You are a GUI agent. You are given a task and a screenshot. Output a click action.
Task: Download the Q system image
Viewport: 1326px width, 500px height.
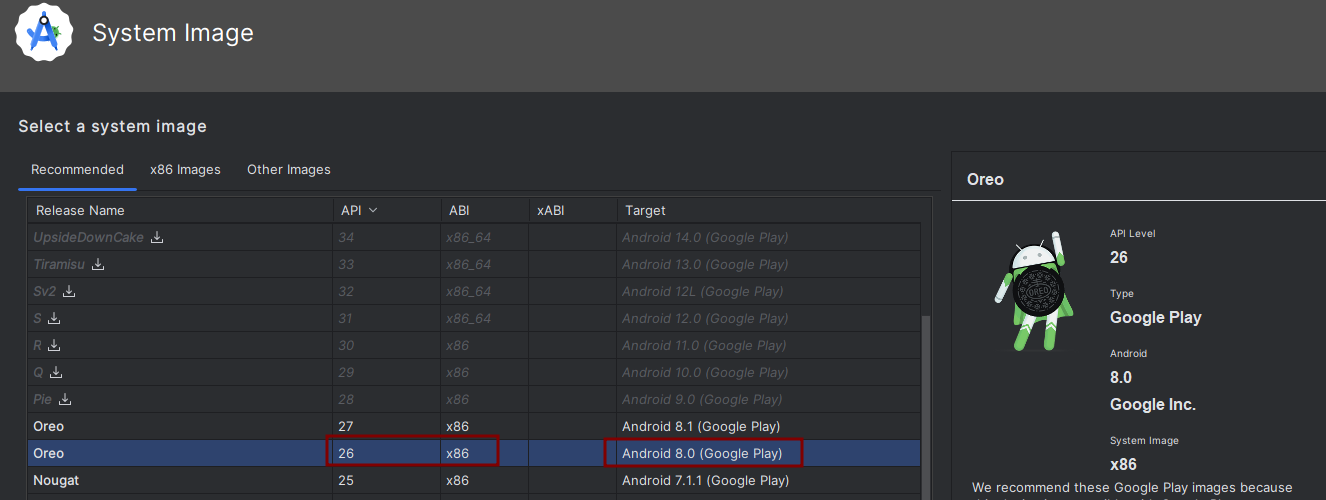56,373
